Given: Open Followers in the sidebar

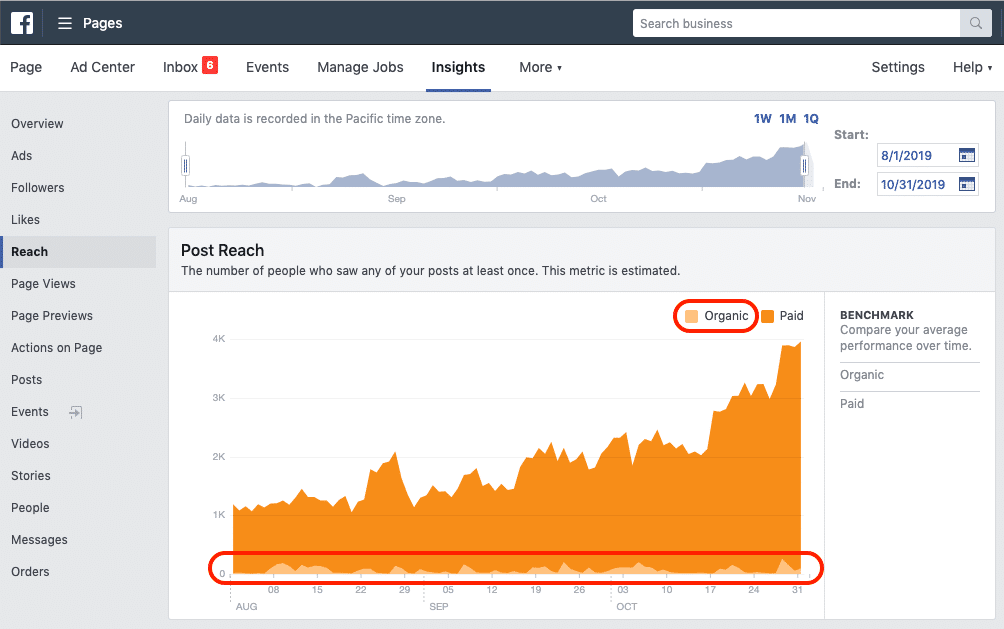Looking at the screenshot, I should click(x=38, y=188).
